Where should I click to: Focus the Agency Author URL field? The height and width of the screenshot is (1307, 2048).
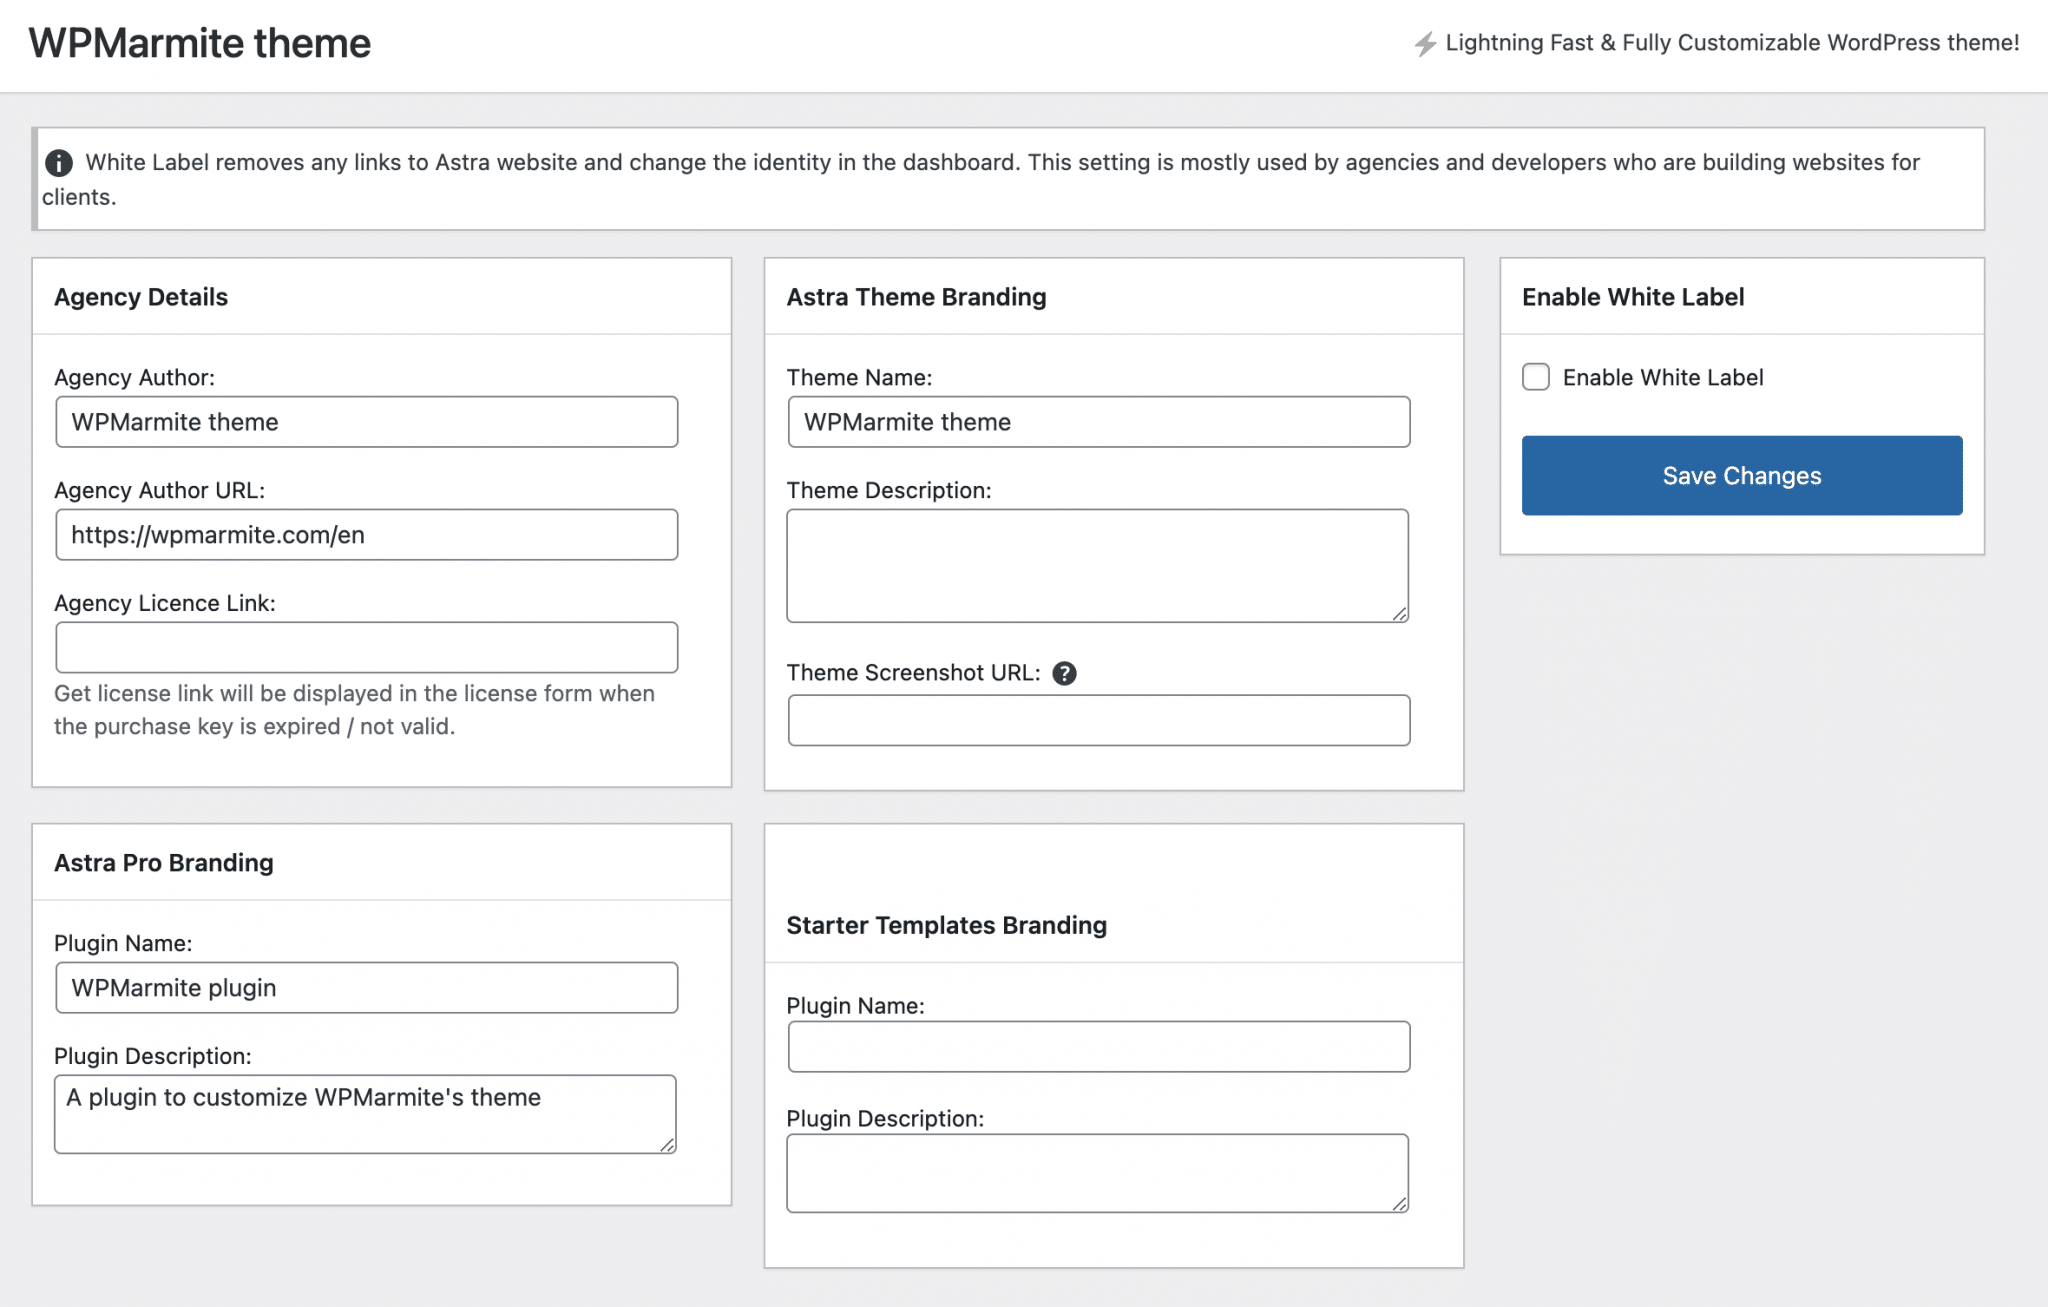pyautogui.click(x=367, y=535)
